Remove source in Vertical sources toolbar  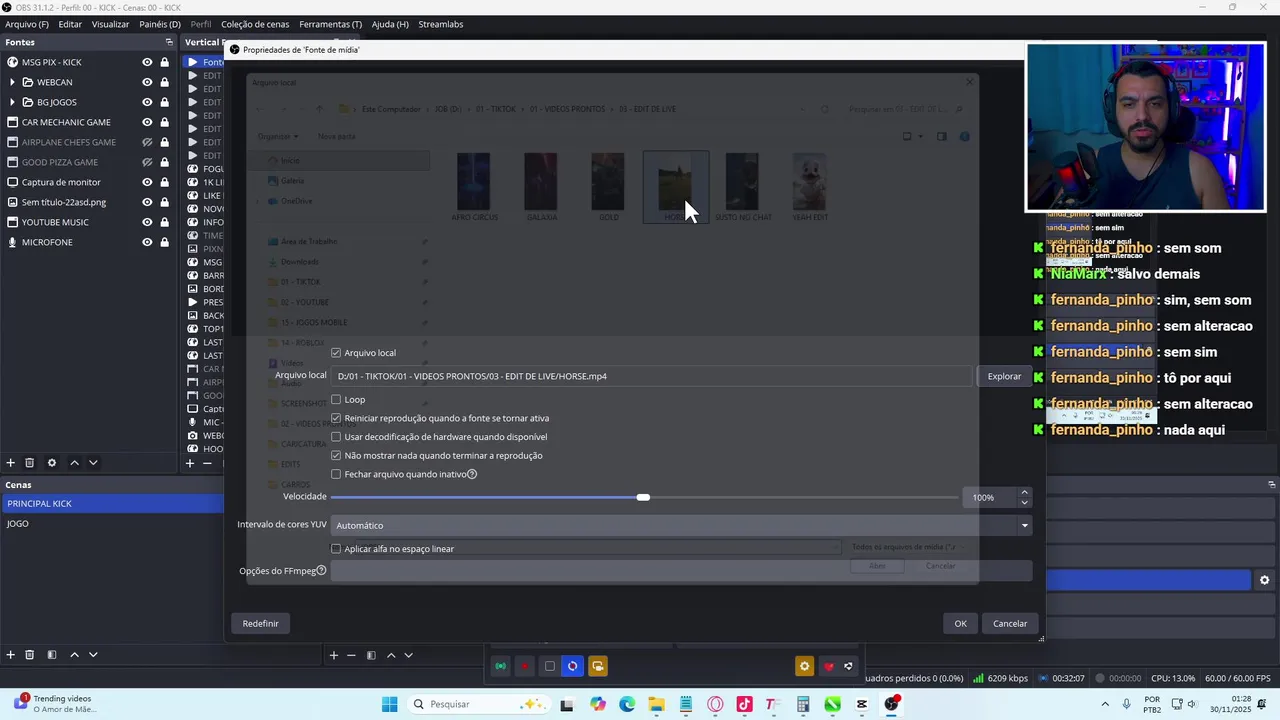pyautogui.click(x=208, y=463)
